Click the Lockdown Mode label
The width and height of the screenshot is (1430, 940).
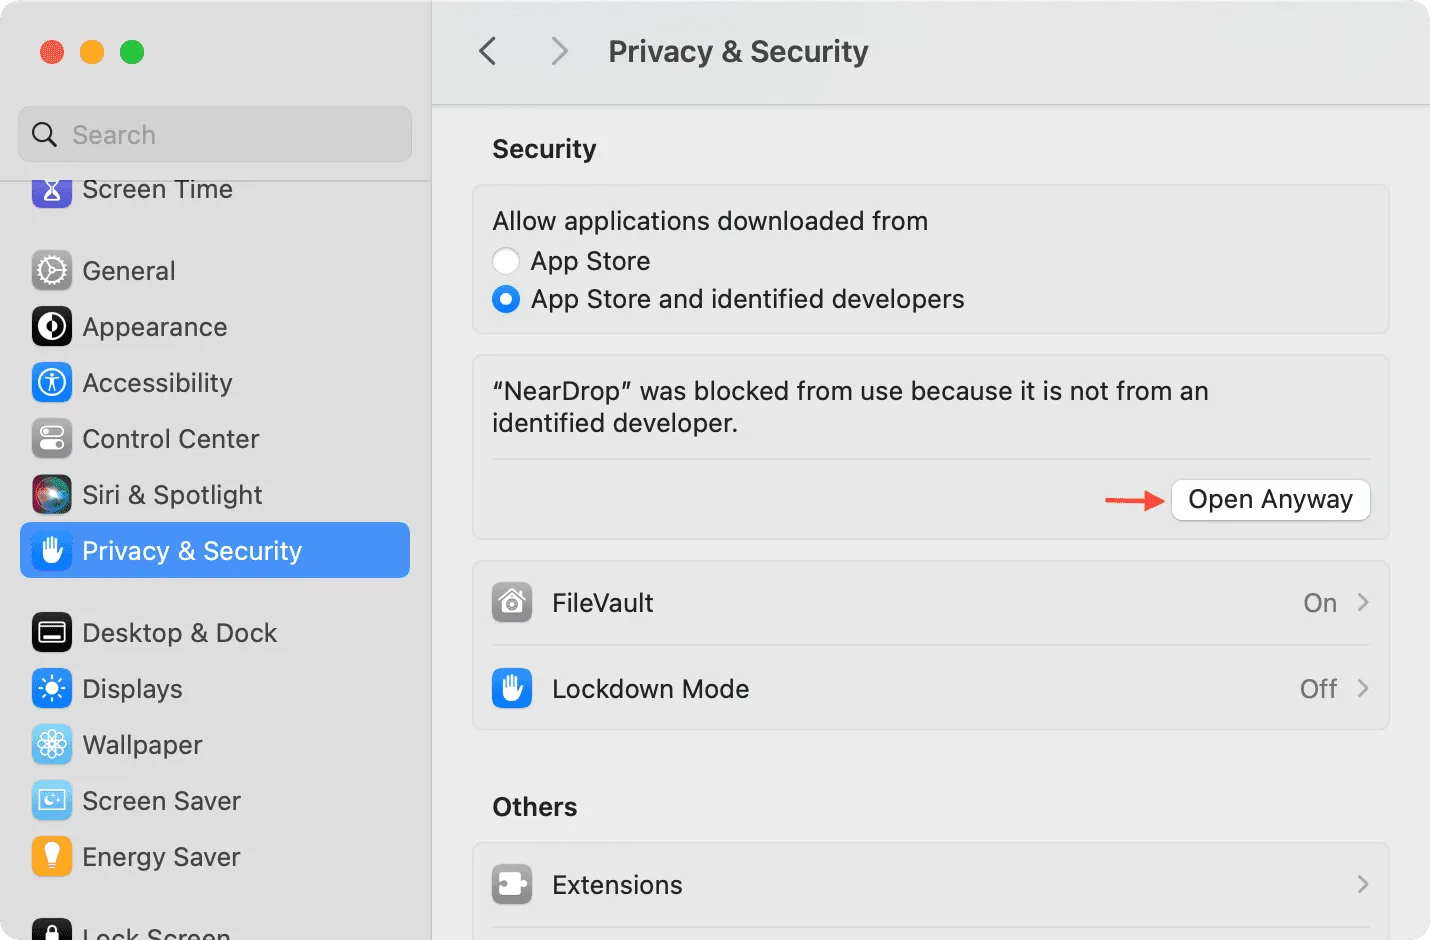tap(650, 689)
